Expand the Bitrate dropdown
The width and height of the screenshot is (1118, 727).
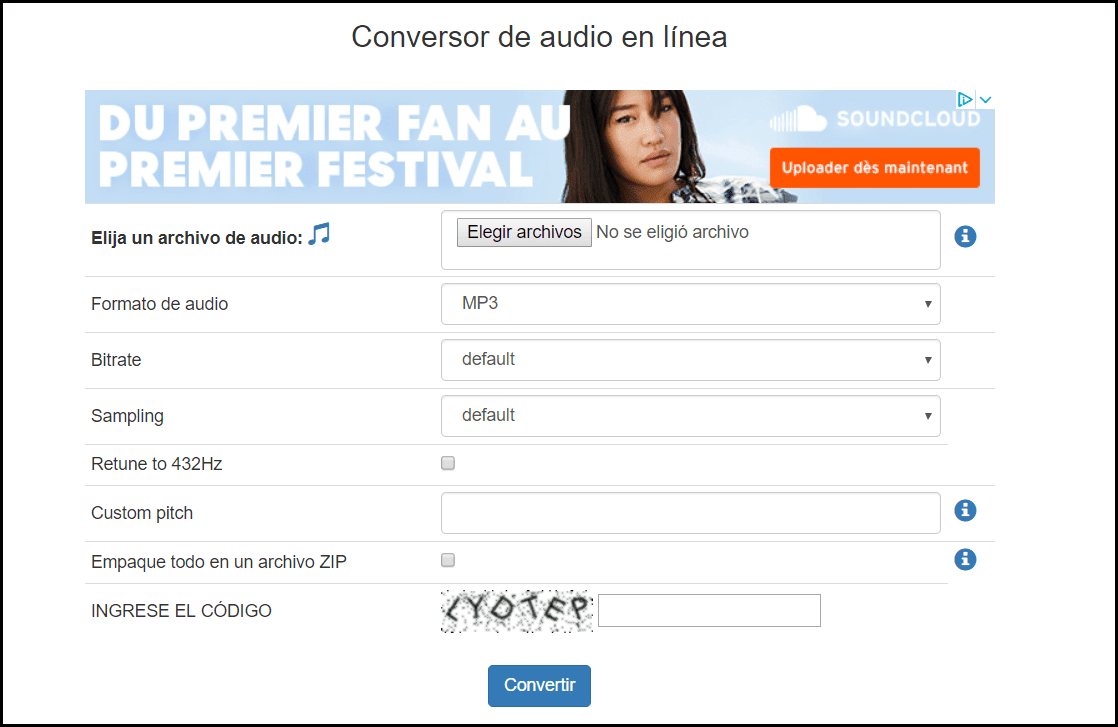pyautogui.click(x=690, y=359)
